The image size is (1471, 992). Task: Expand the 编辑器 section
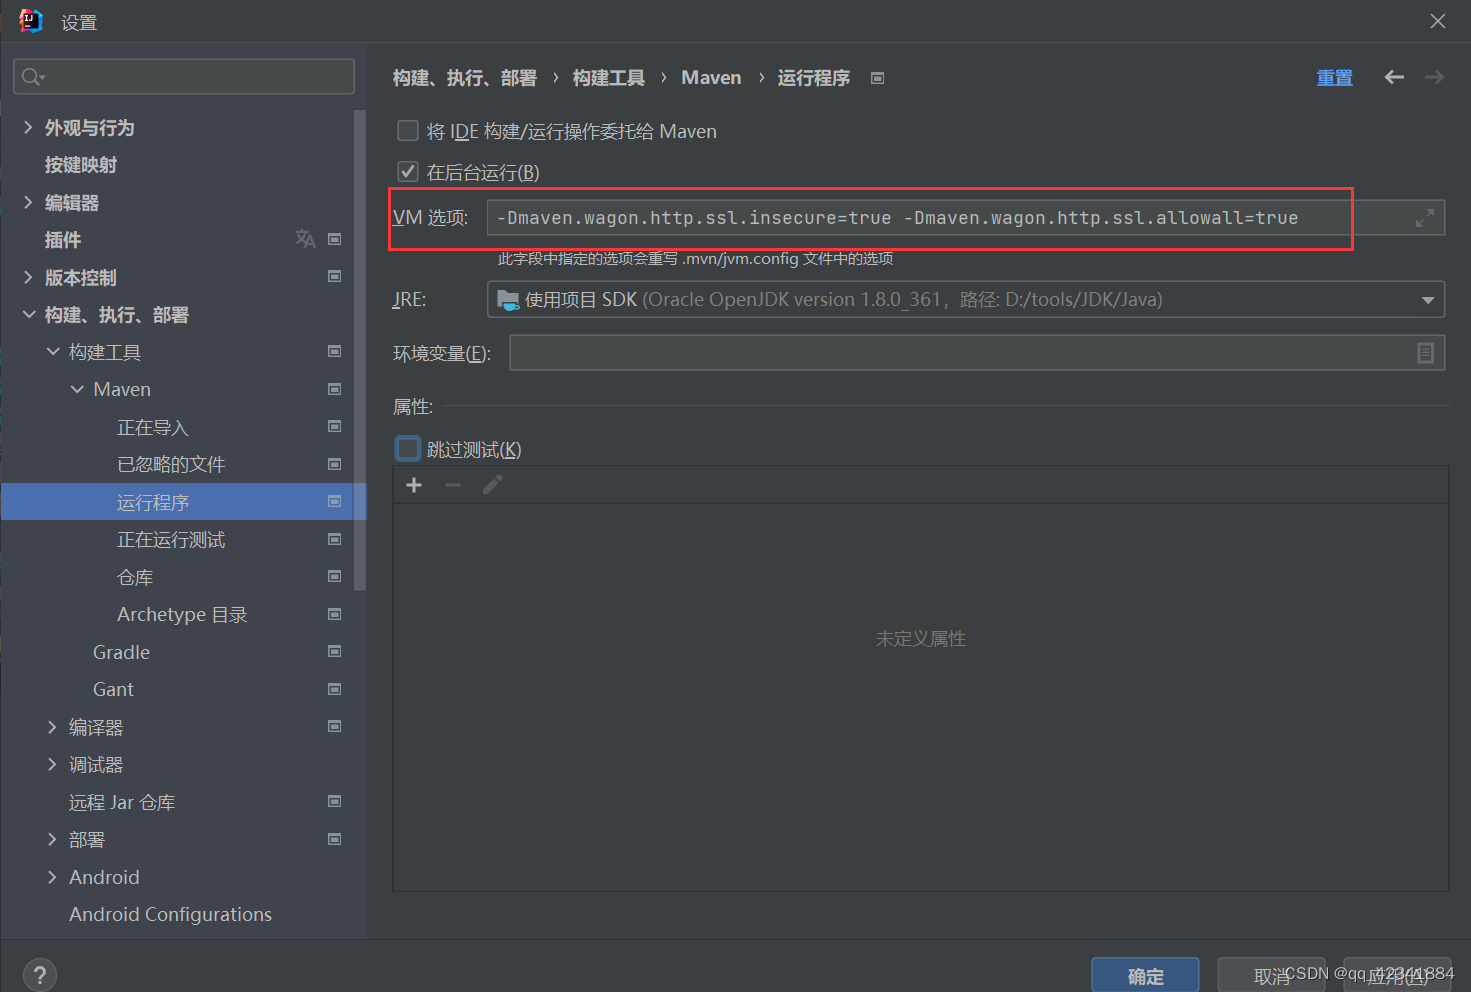click(x=28, y=202)
